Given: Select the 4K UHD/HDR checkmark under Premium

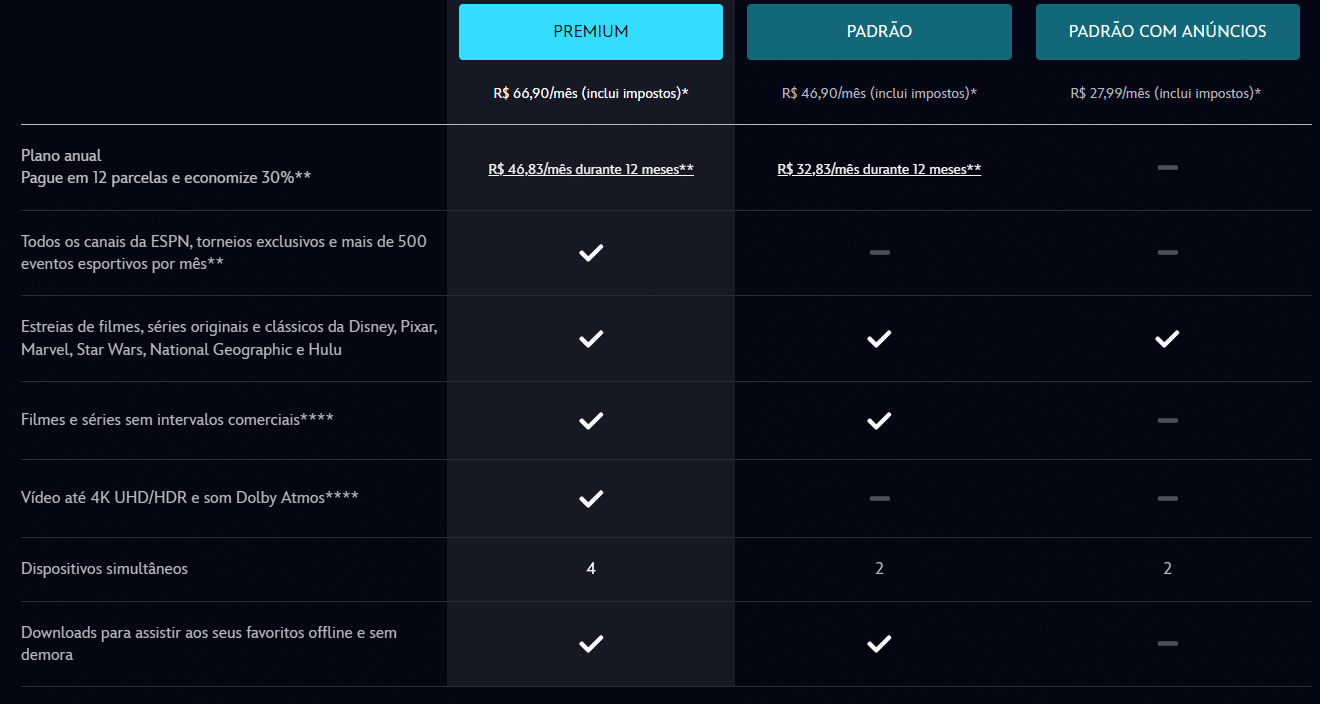Looking at the screenshot, I should pyautogui.click(x=590, y=497).
